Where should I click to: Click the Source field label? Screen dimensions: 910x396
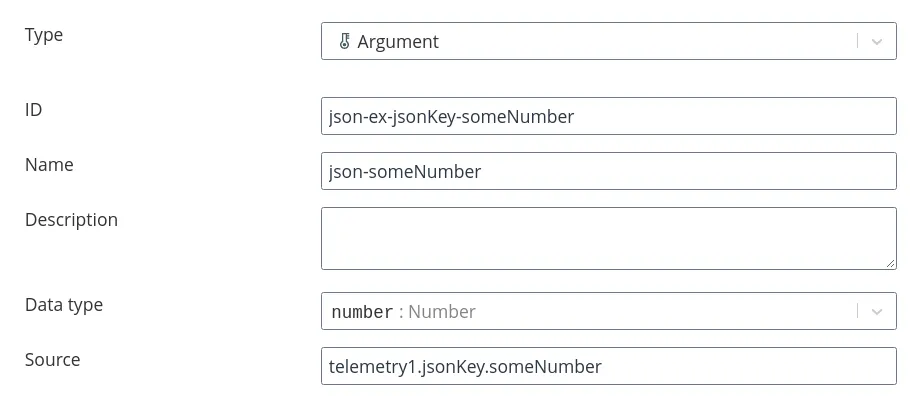(x=53, y=360)
